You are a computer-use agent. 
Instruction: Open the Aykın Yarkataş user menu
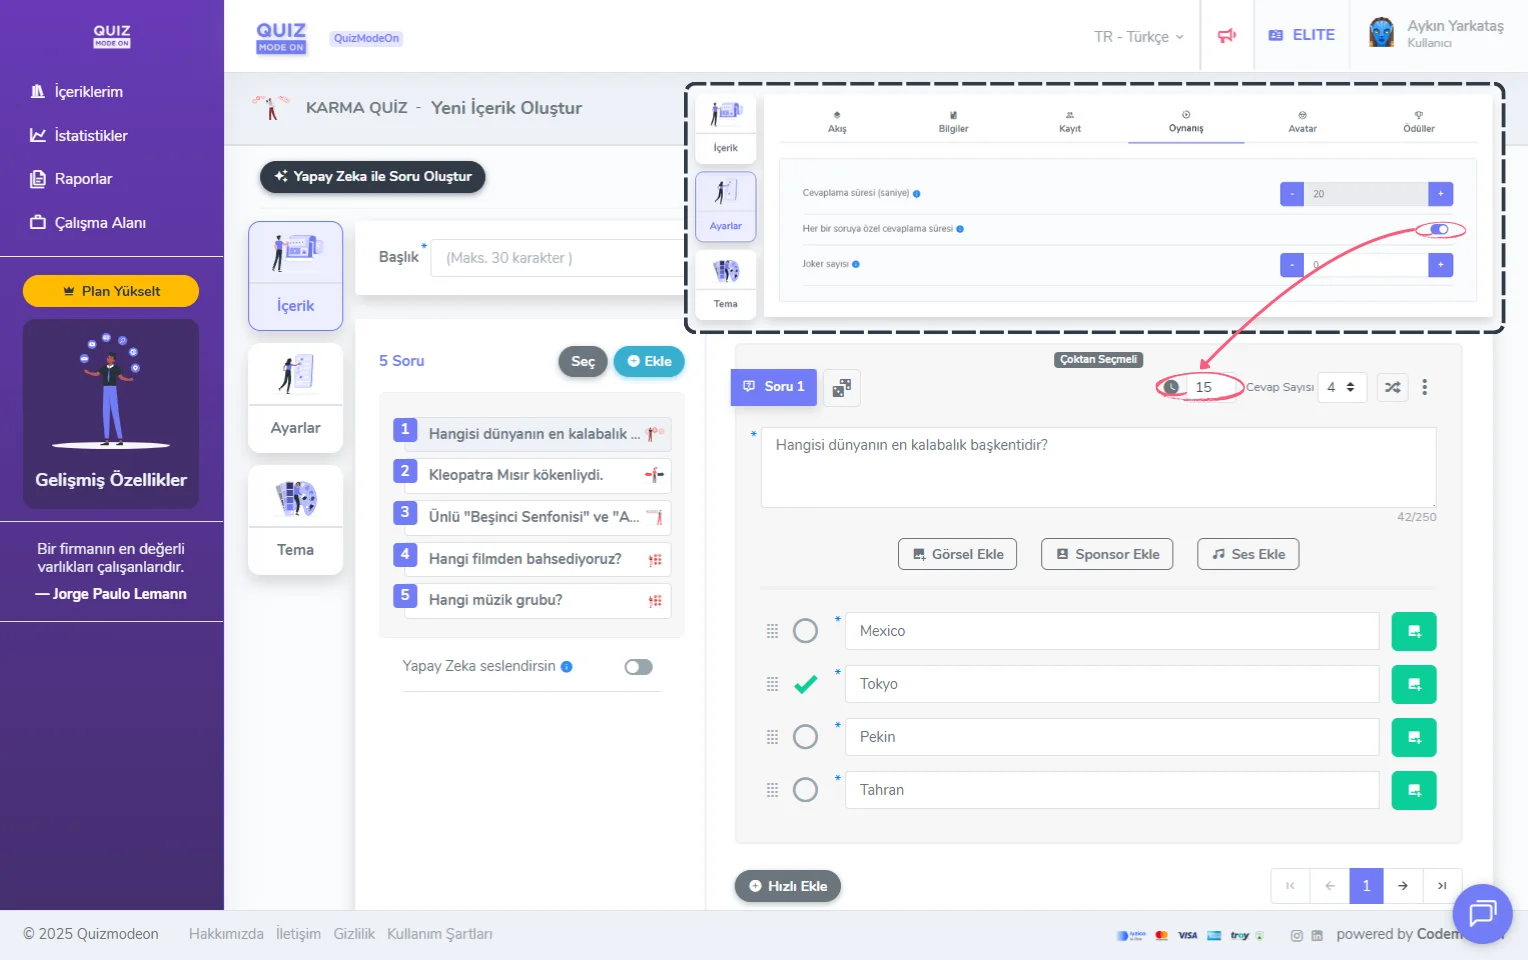click(1436, 34)
